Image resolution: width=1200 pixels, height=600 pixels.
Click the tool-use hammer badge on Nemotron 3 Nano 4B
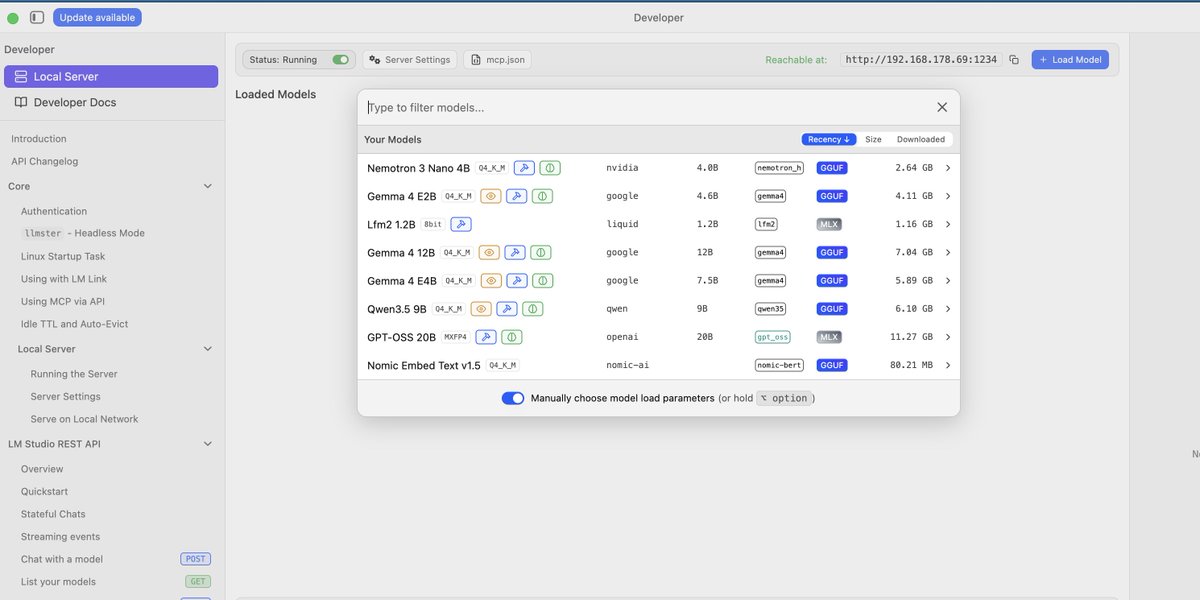(524, 168)
